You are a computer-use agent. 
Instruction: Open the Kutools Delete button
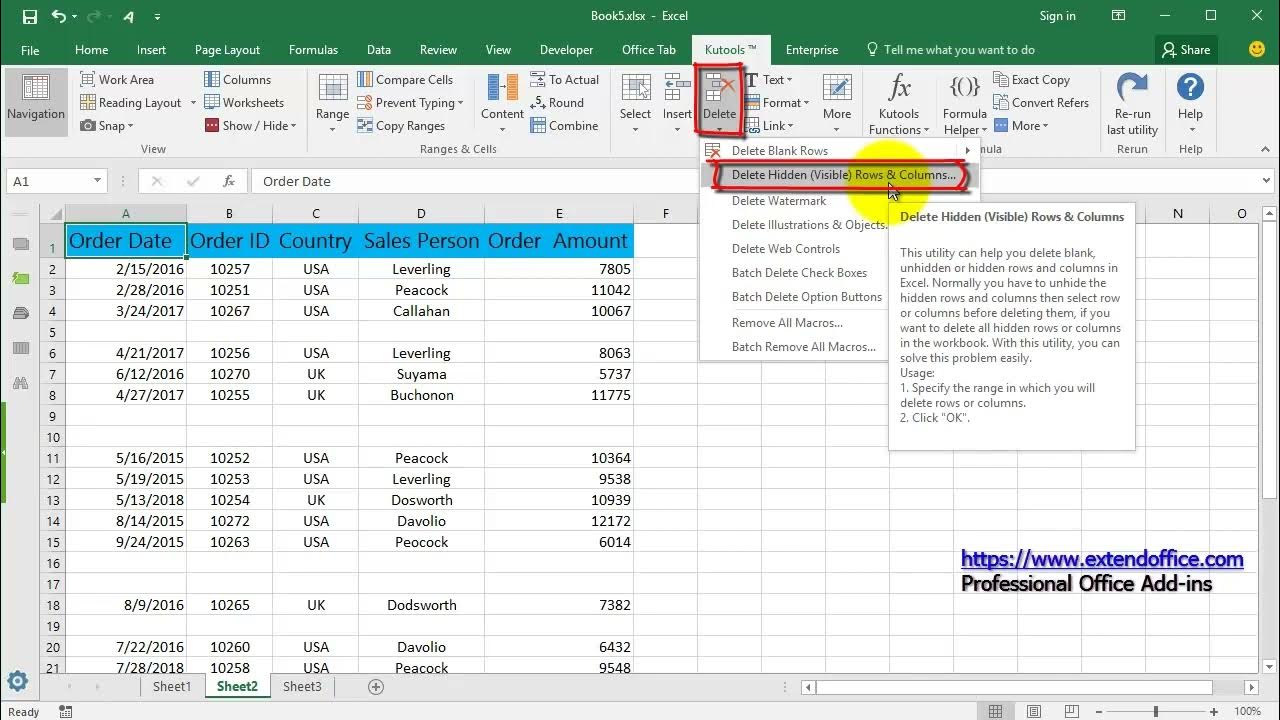click(x=719, y=101)
